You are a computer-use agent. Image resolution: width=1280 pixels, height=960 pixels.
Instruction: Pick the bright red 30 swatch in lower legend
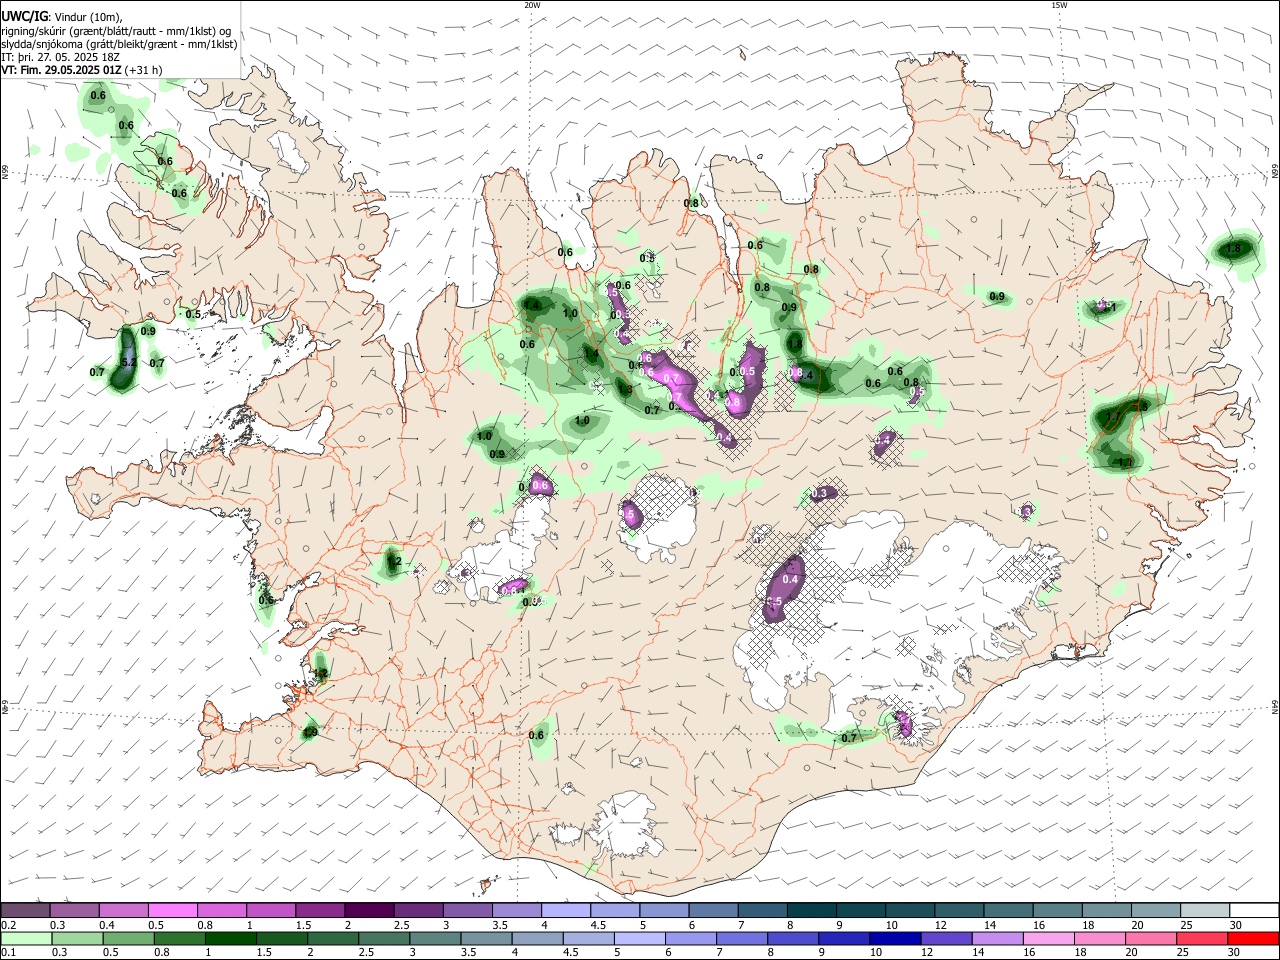pyautogui.click(x=1253, y=938)
